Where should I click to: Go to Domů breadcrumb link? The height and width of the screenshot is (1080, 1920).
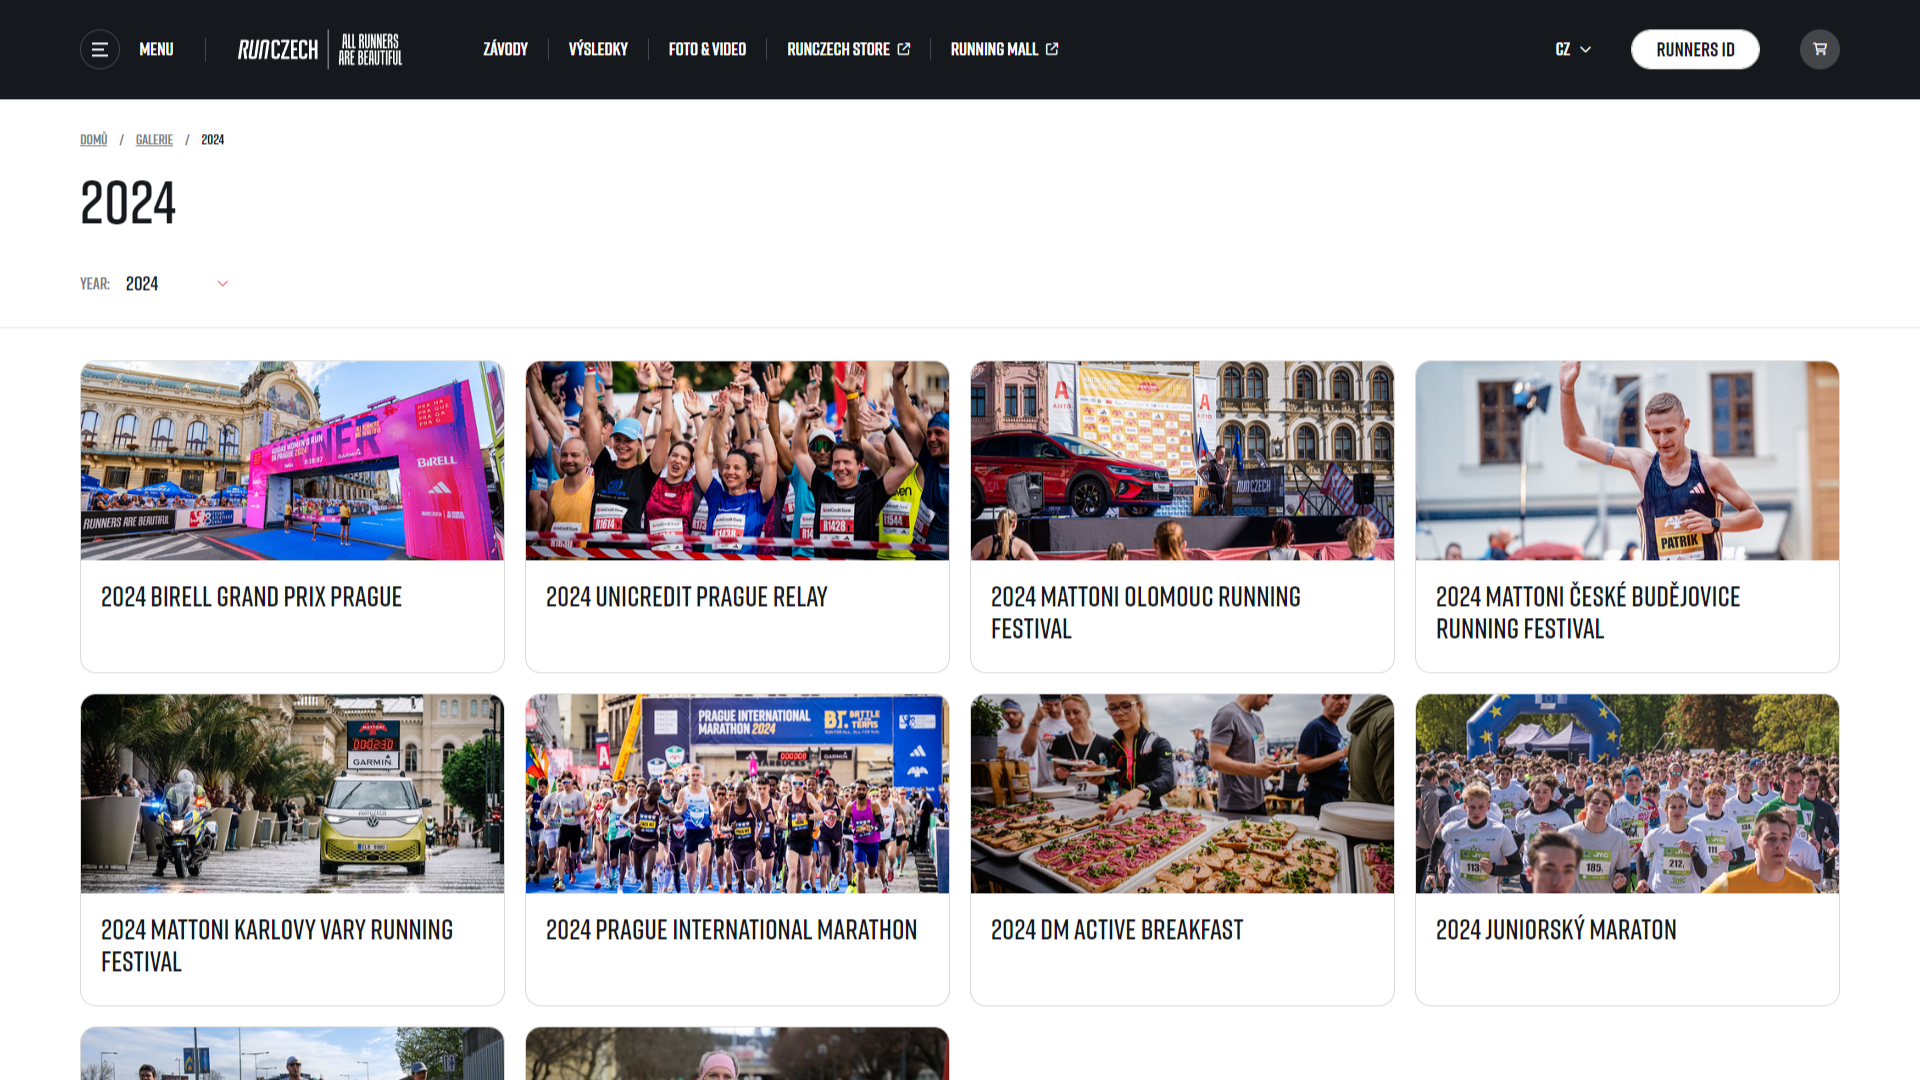[94, 140]
